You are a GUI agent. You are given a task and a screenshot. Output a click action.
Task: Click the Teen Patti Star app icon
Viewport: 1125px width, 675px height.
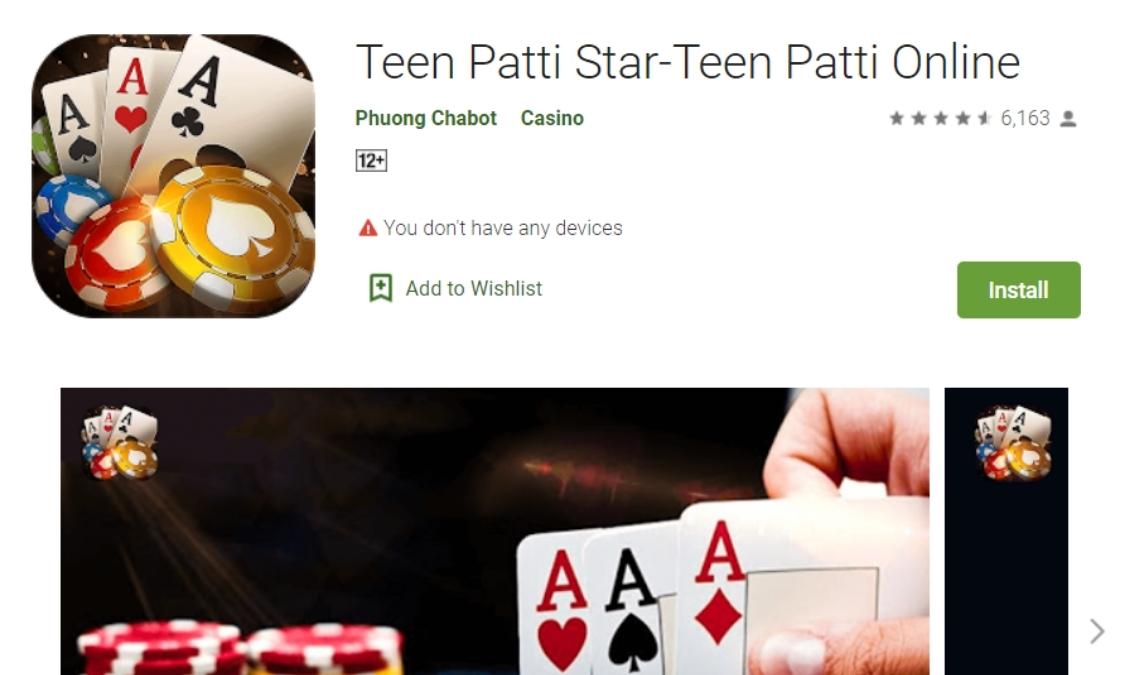click(x=173, y=176)
